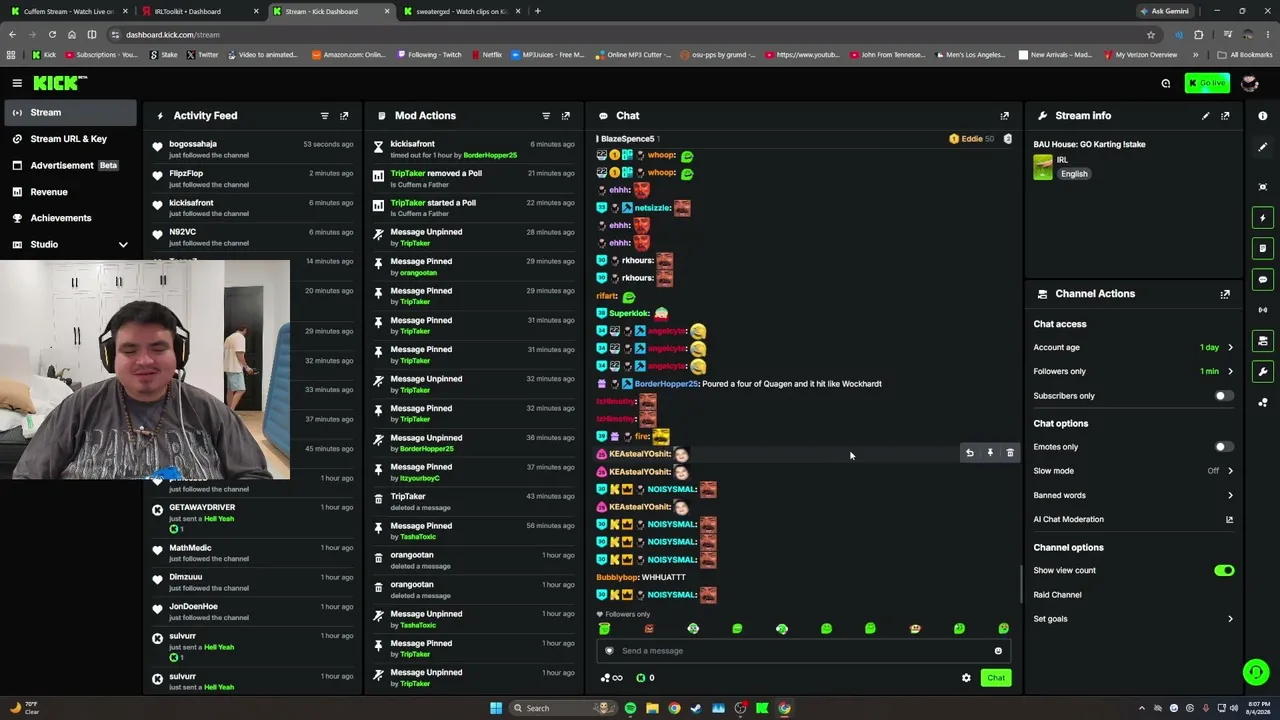Open the Revenue page

70,192
